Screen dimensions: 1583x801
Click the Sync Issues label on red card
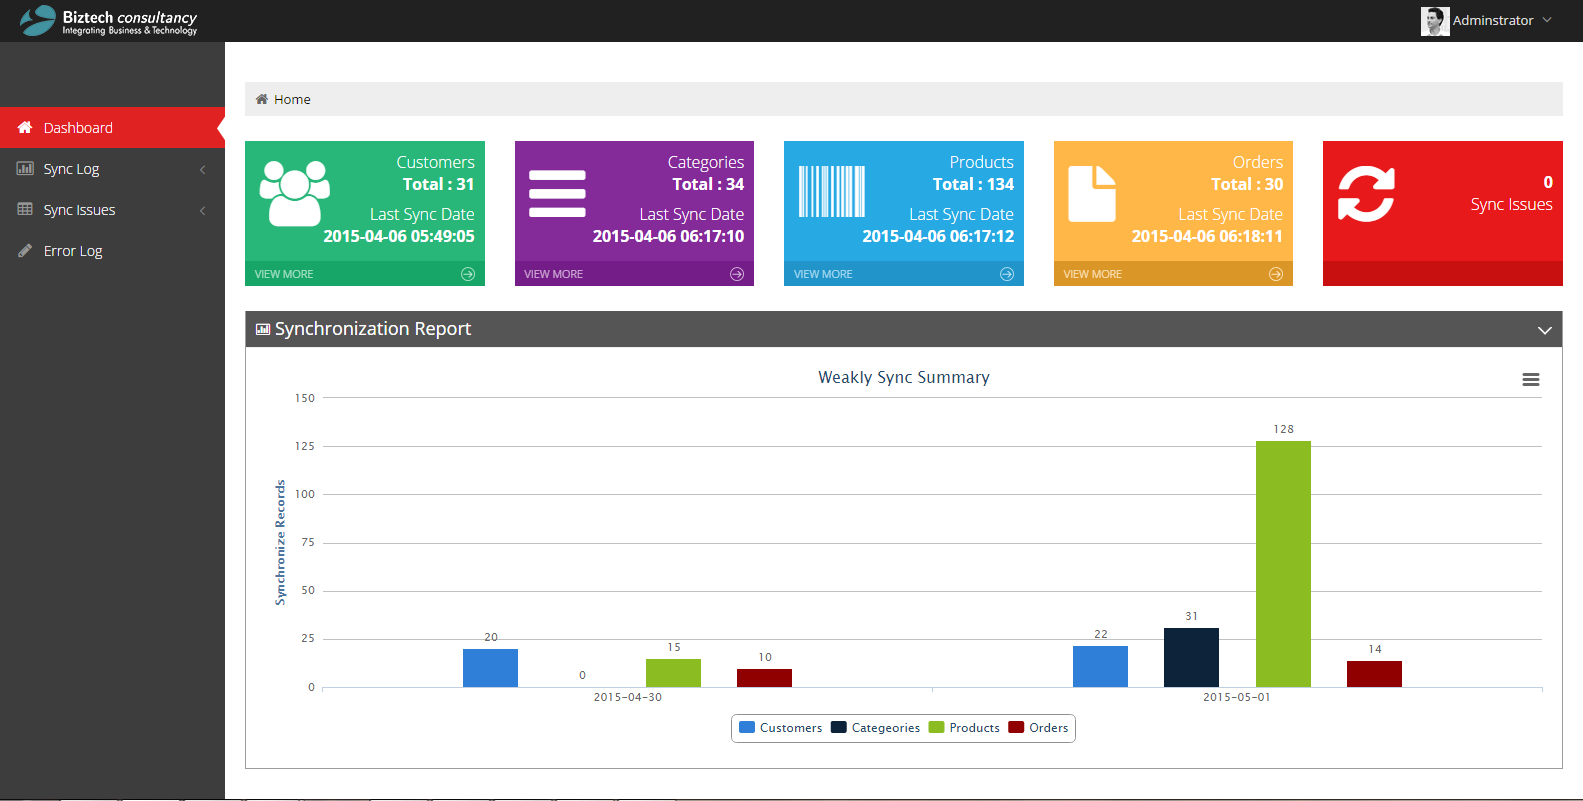click(1511, 204)
